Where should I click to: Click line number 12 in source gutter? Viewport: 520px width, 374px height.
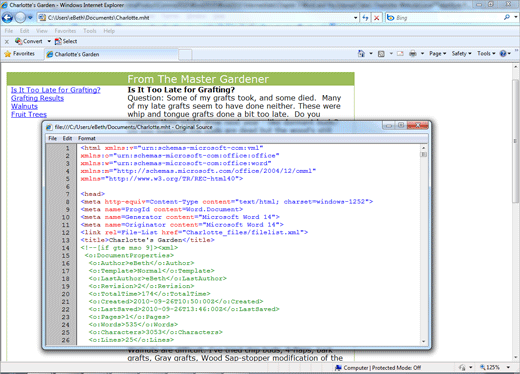coord(65,232)
